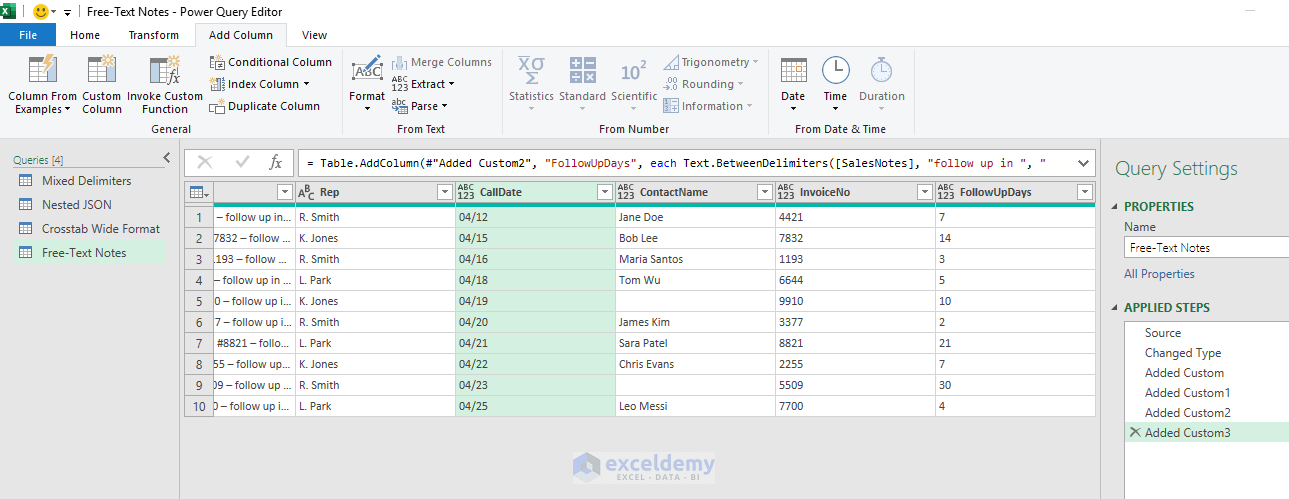Cancel formula edit with X
This screenshot has height=499, width=1289.
(205, 163)
